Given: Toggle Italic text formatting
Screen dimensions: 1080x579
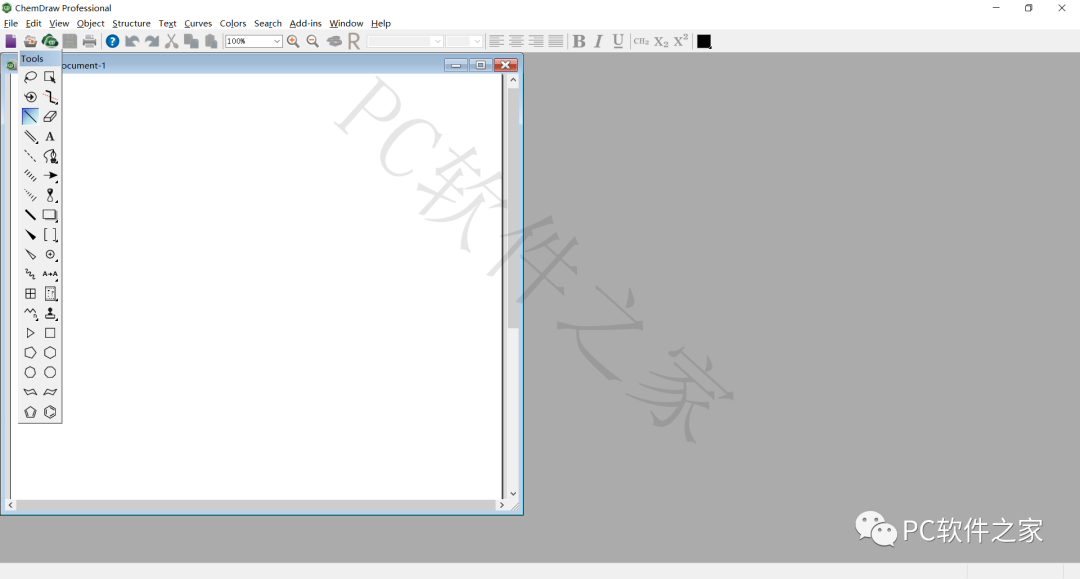Looking at the screenshot, I should (x=598, y=41).
